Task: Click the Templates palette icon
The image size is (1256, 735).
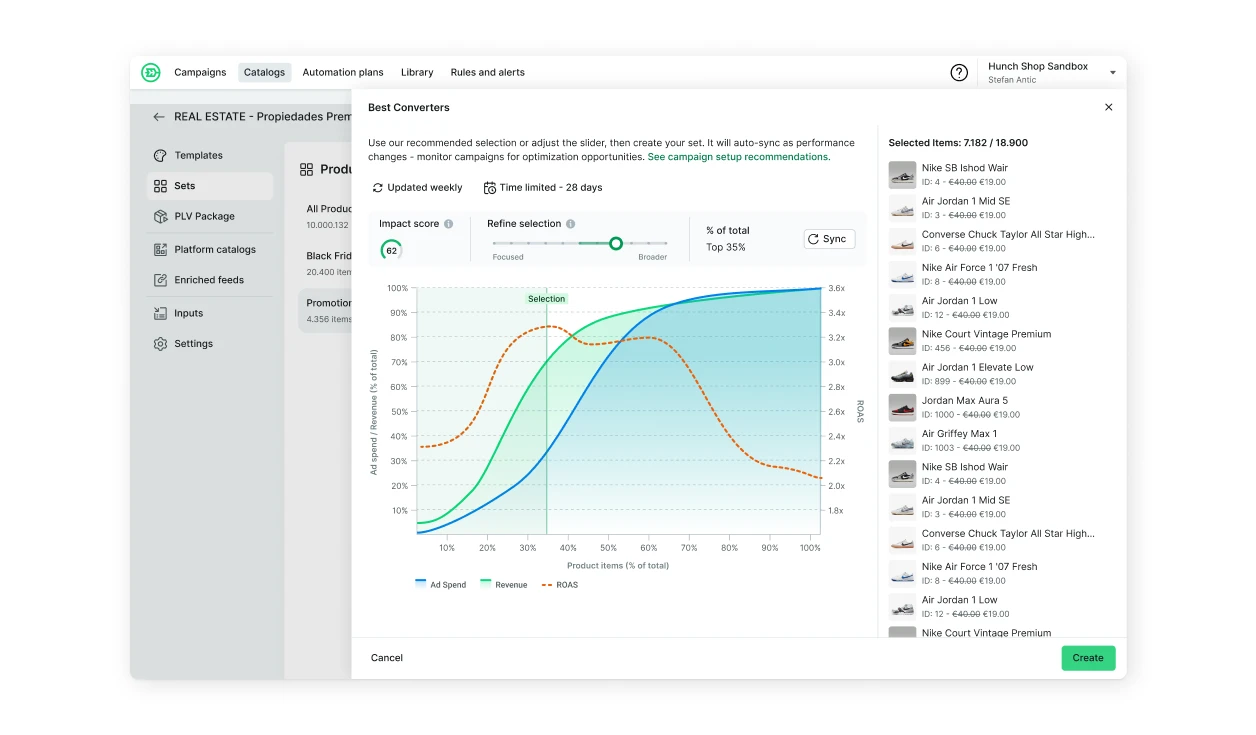Action: (x=160, y=155)
